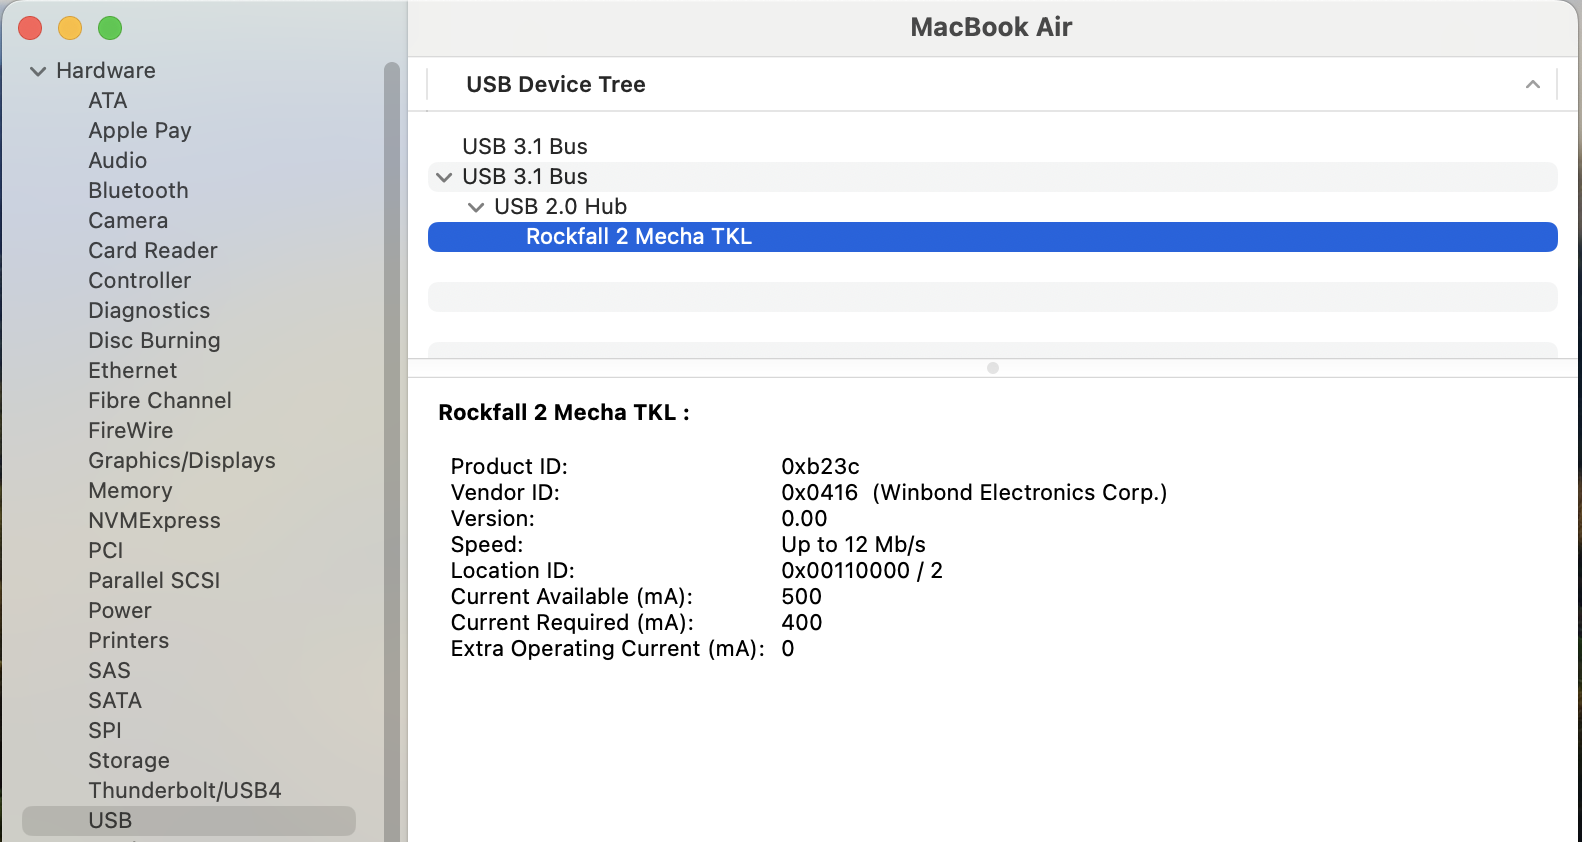The image size is (1582, 842).
Task: Select Parallel SCSI in the sidebar
Action: 154,581
